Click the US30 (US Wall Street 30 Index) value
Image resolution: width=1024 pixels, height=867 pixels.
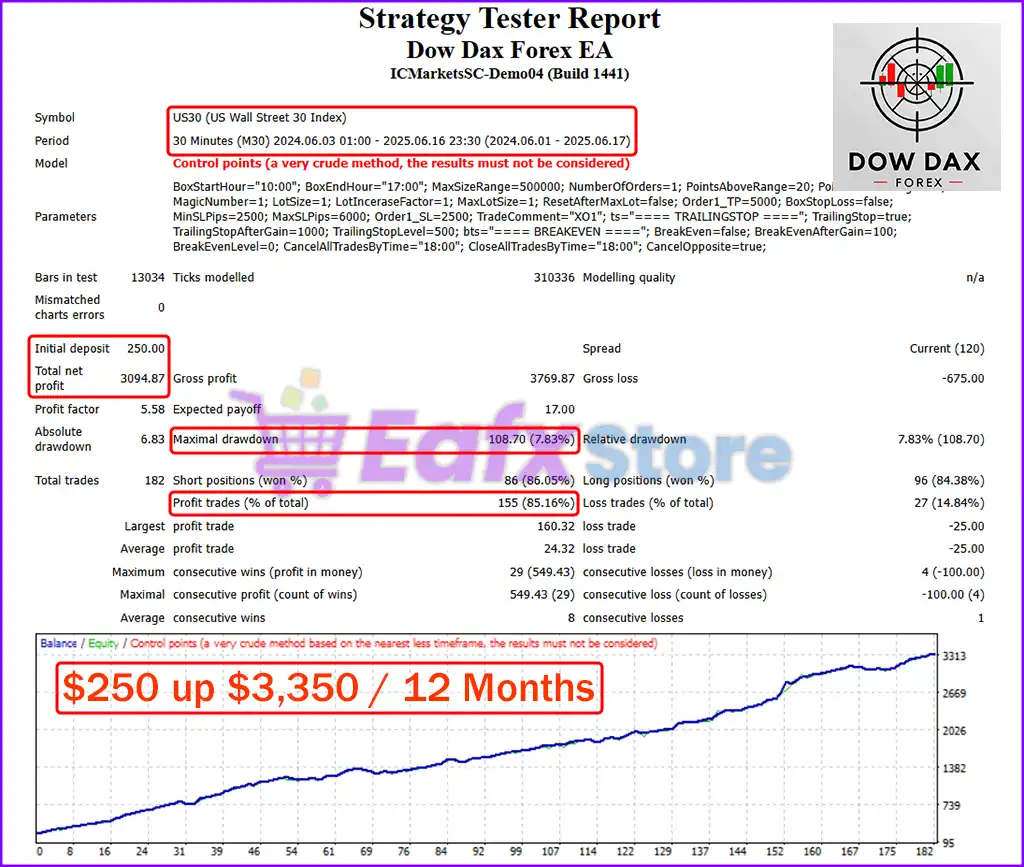259,118
